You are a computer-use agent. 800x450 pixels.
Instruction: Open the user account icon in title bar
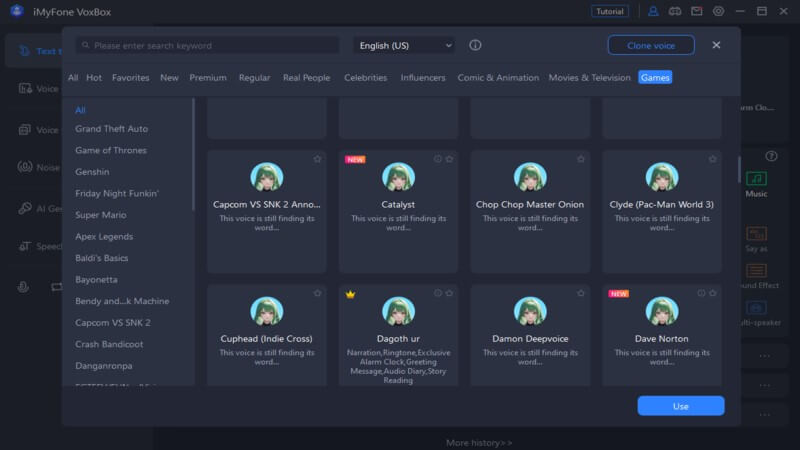(x=653, y=11)
